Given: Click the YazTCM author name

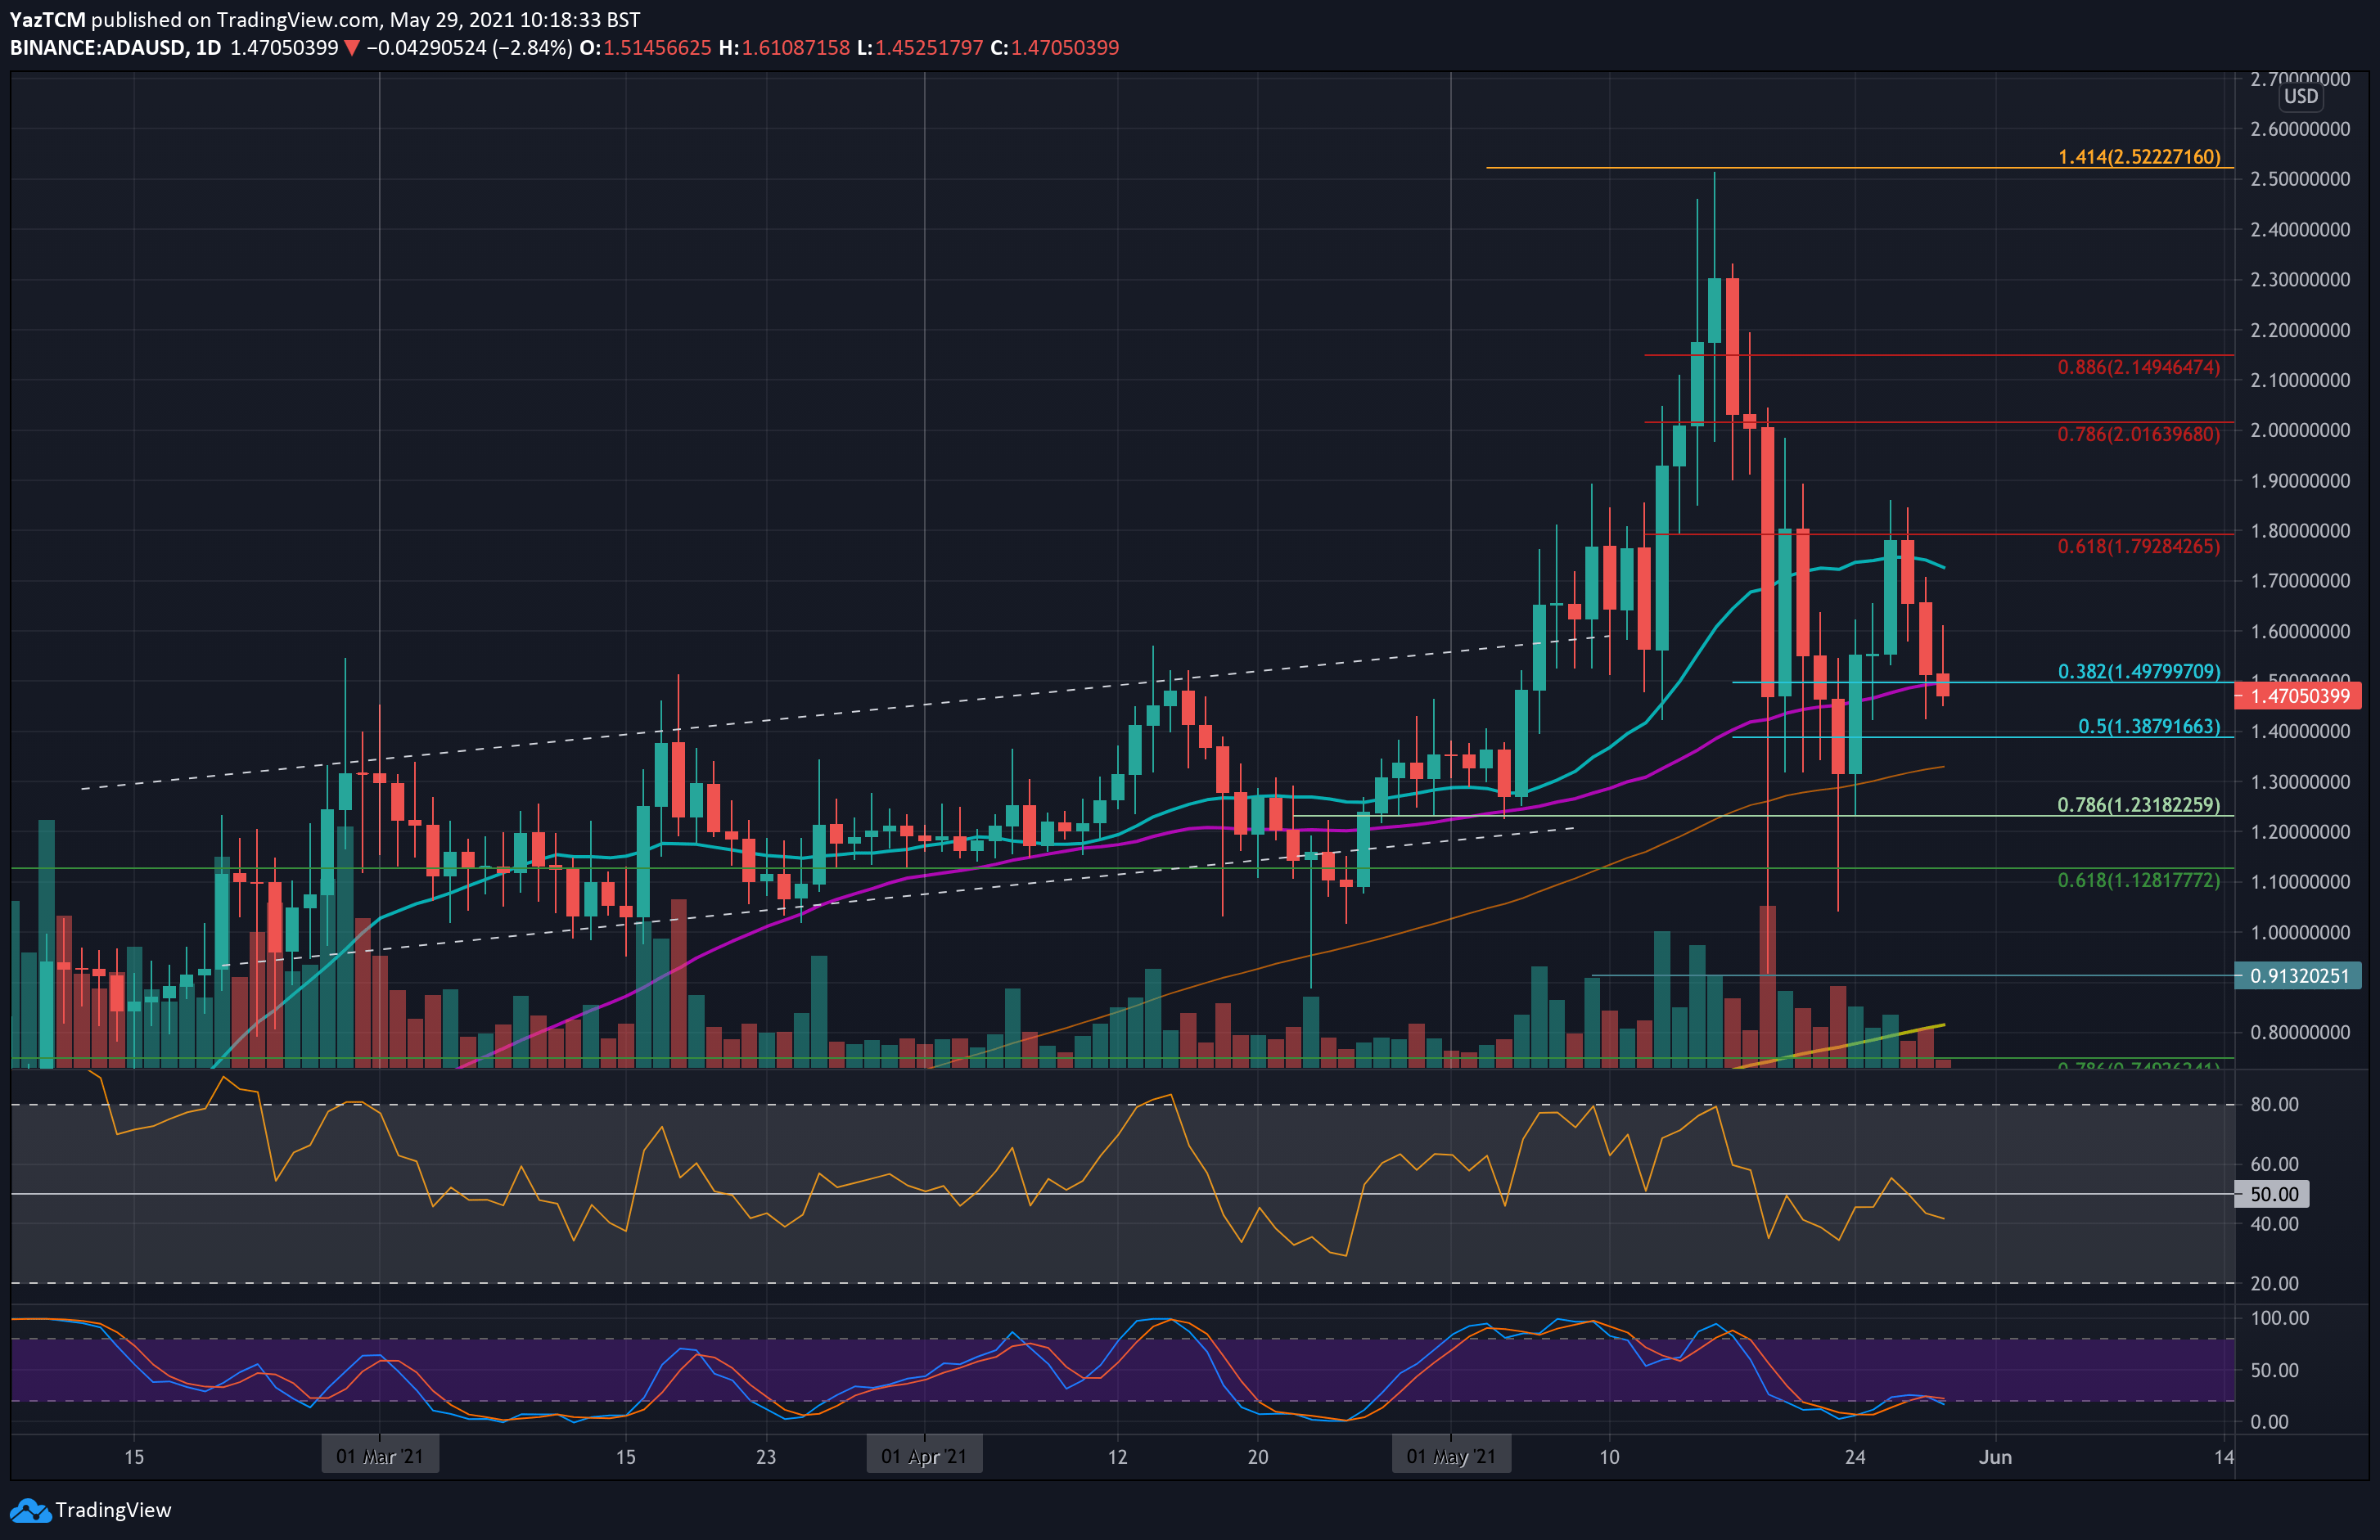Looking at the screenshot, I should coord(47,19).
